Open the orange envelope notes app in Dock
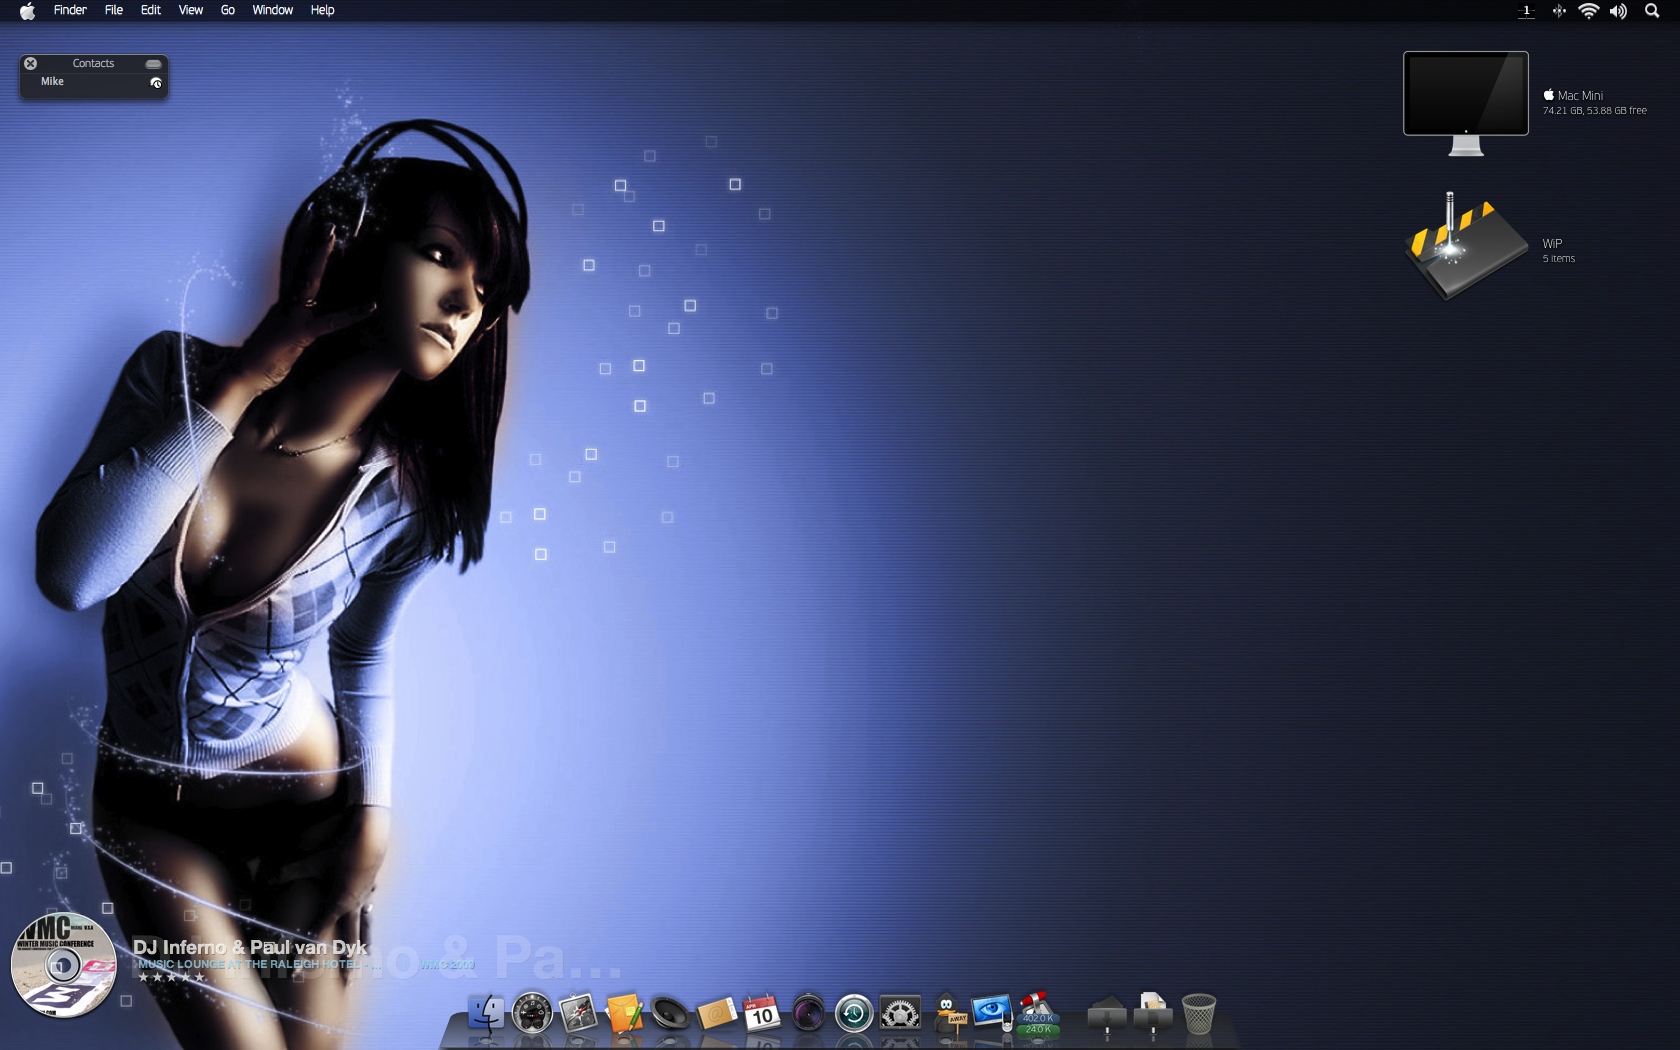The image size is (1680, 1050). (624, 1013)
